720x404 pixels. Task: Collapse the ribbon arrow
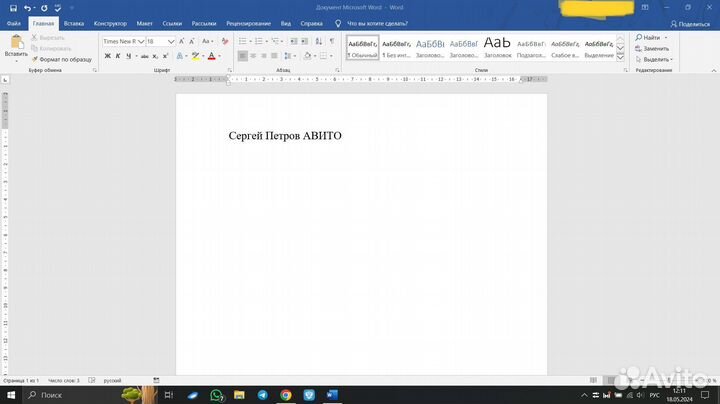tap(714, 70)
